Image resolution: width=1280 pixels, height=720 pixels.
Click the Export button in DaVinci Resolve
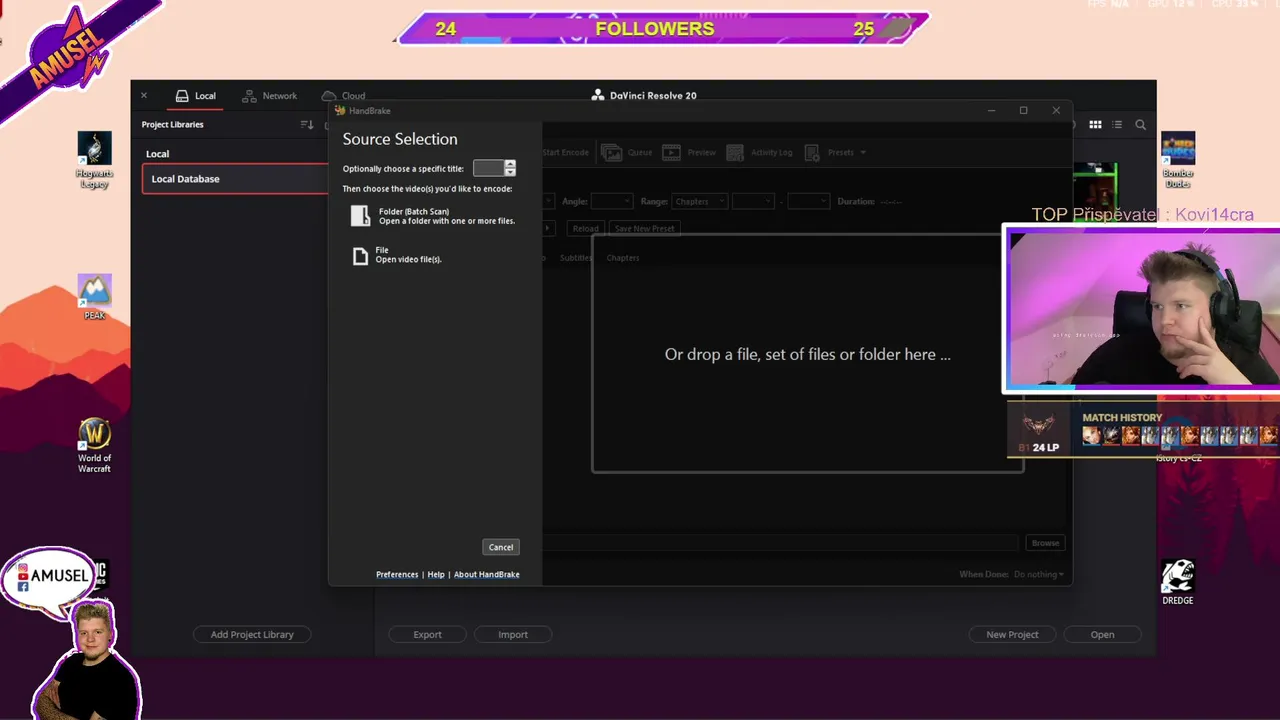(427, 634)
